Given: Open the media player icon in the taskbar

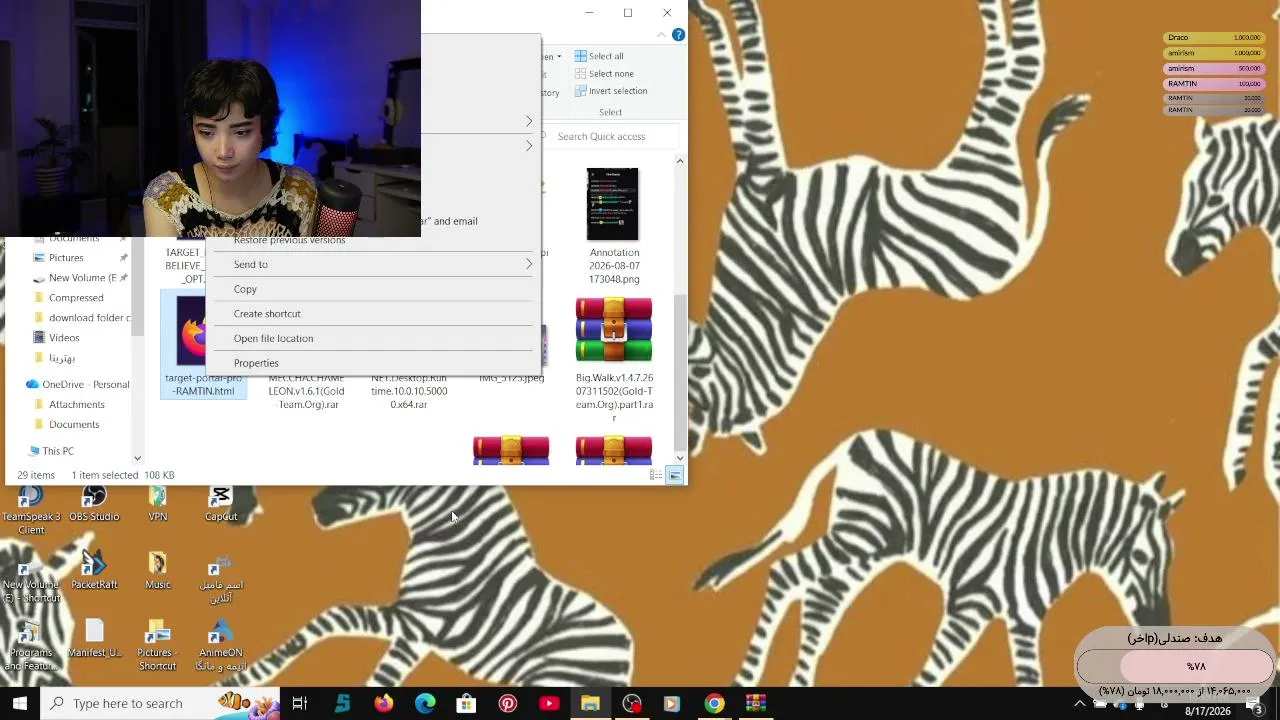Looking at the screenshot, I should (x=672, y=703).
